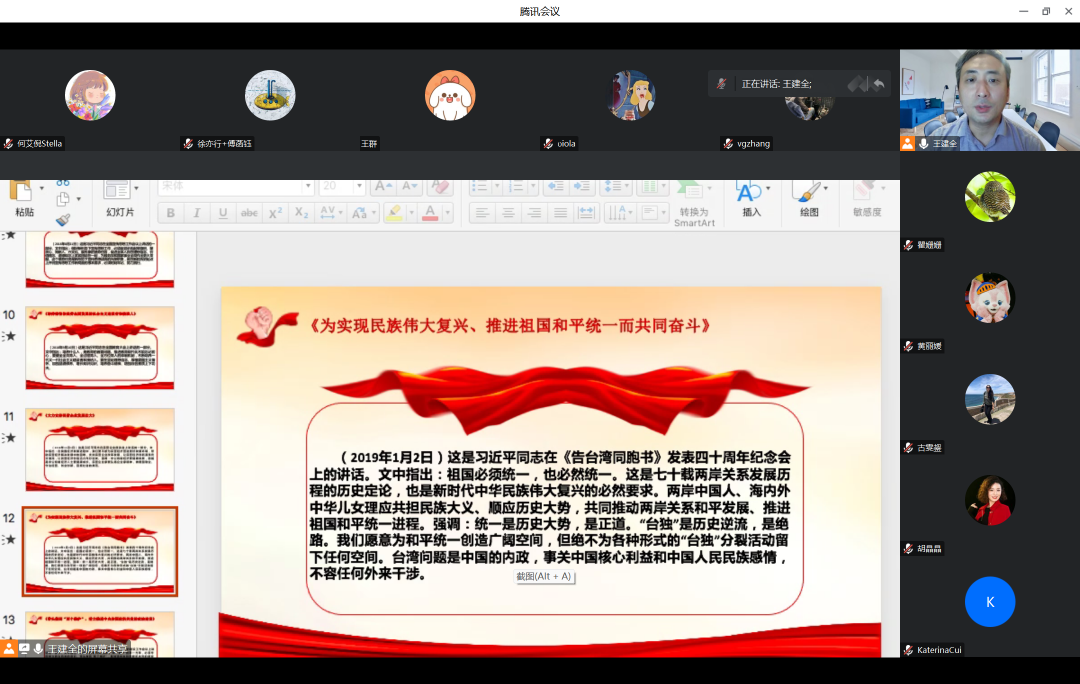Open the Insert (插入) shapes menu

(751, 198)
